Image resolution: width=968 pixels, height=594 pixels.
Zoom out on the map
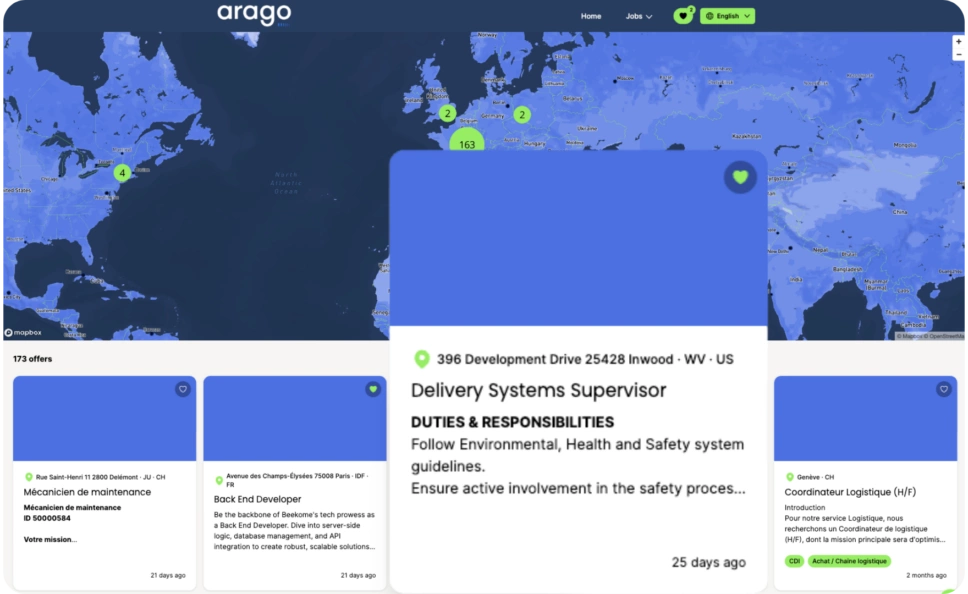click(958, 54)
